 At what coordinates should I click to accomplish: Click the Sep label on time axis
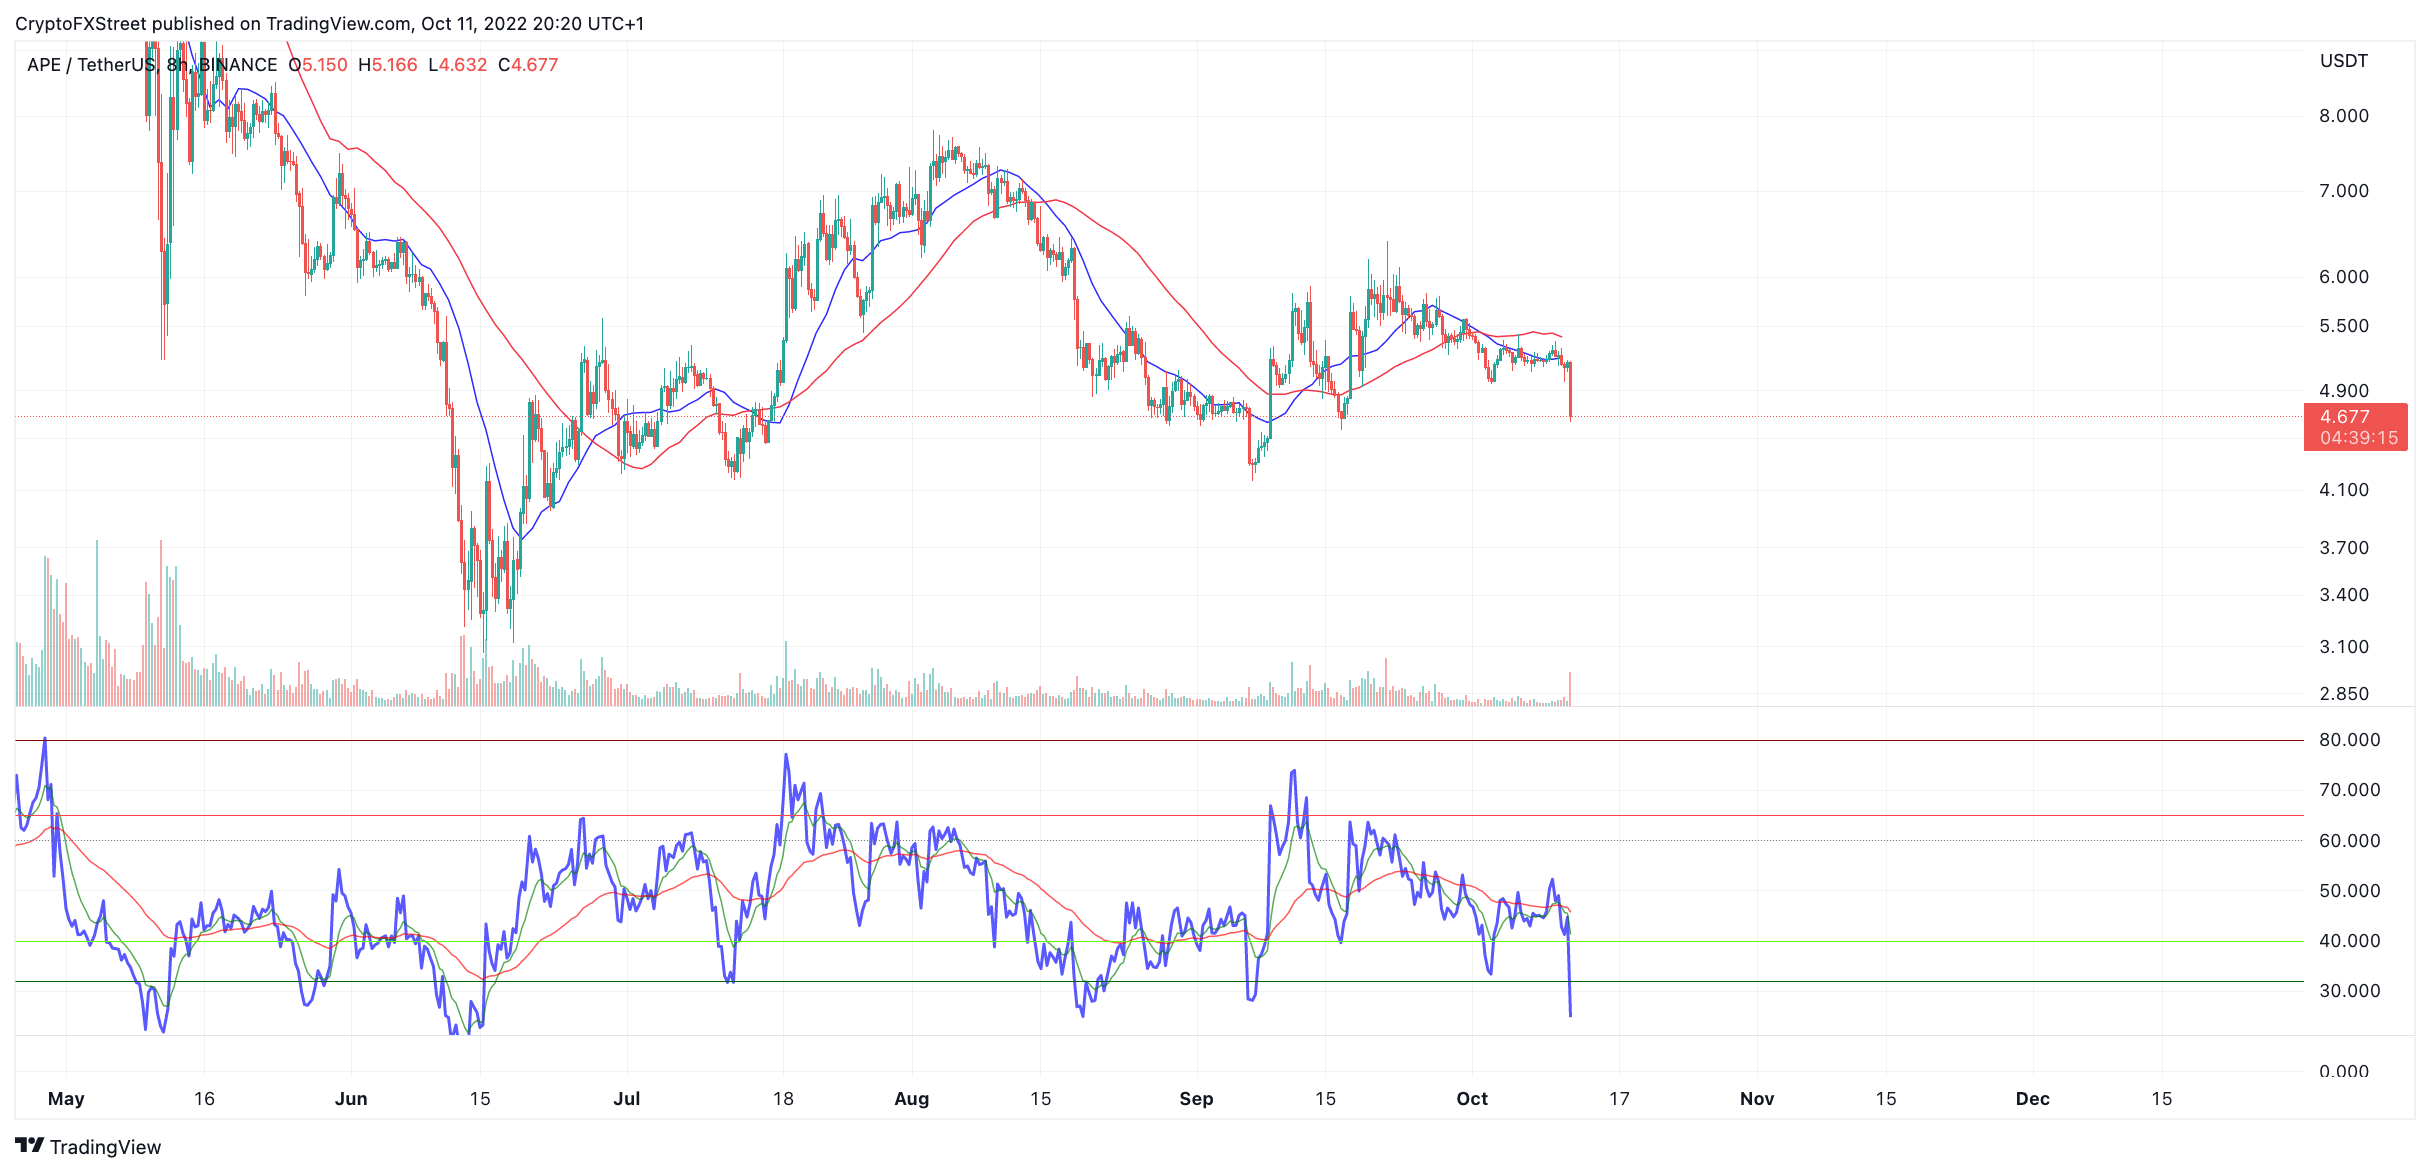click(x=1196, y=1099)
